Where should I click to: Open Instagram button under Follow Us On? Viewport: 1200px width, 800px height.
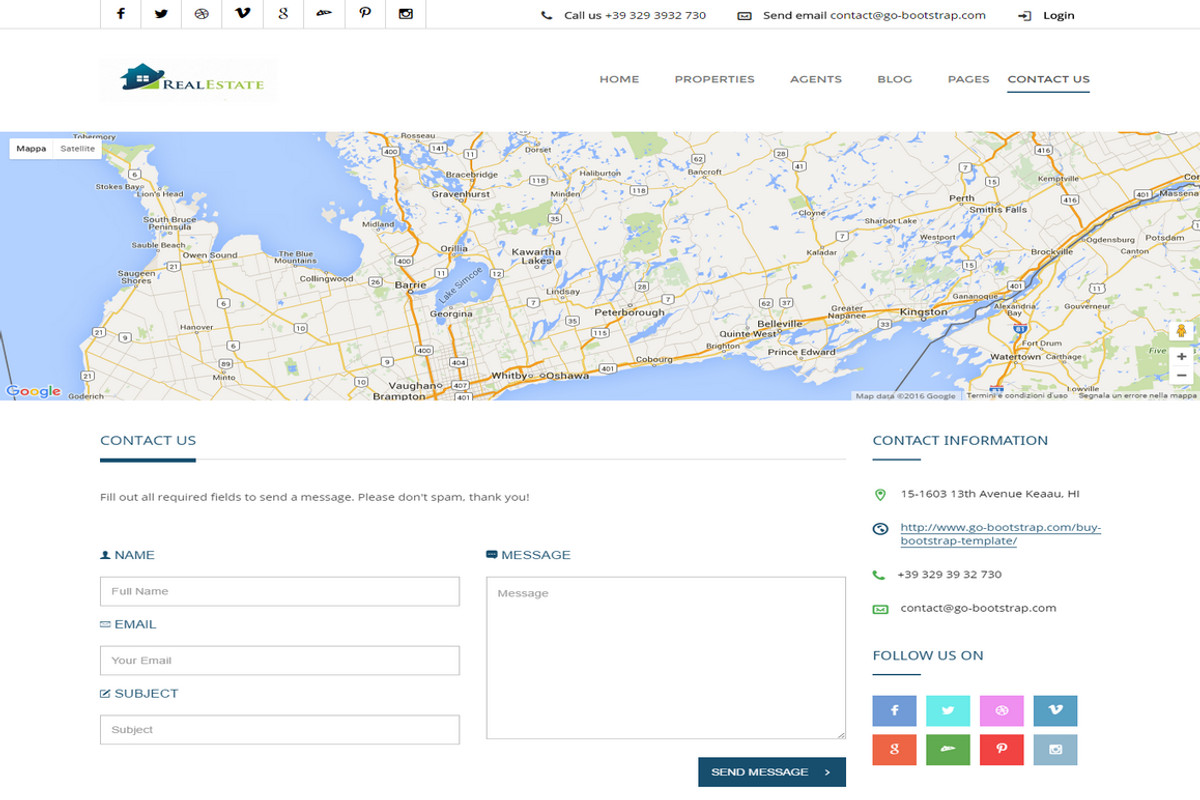[1055, 749]
